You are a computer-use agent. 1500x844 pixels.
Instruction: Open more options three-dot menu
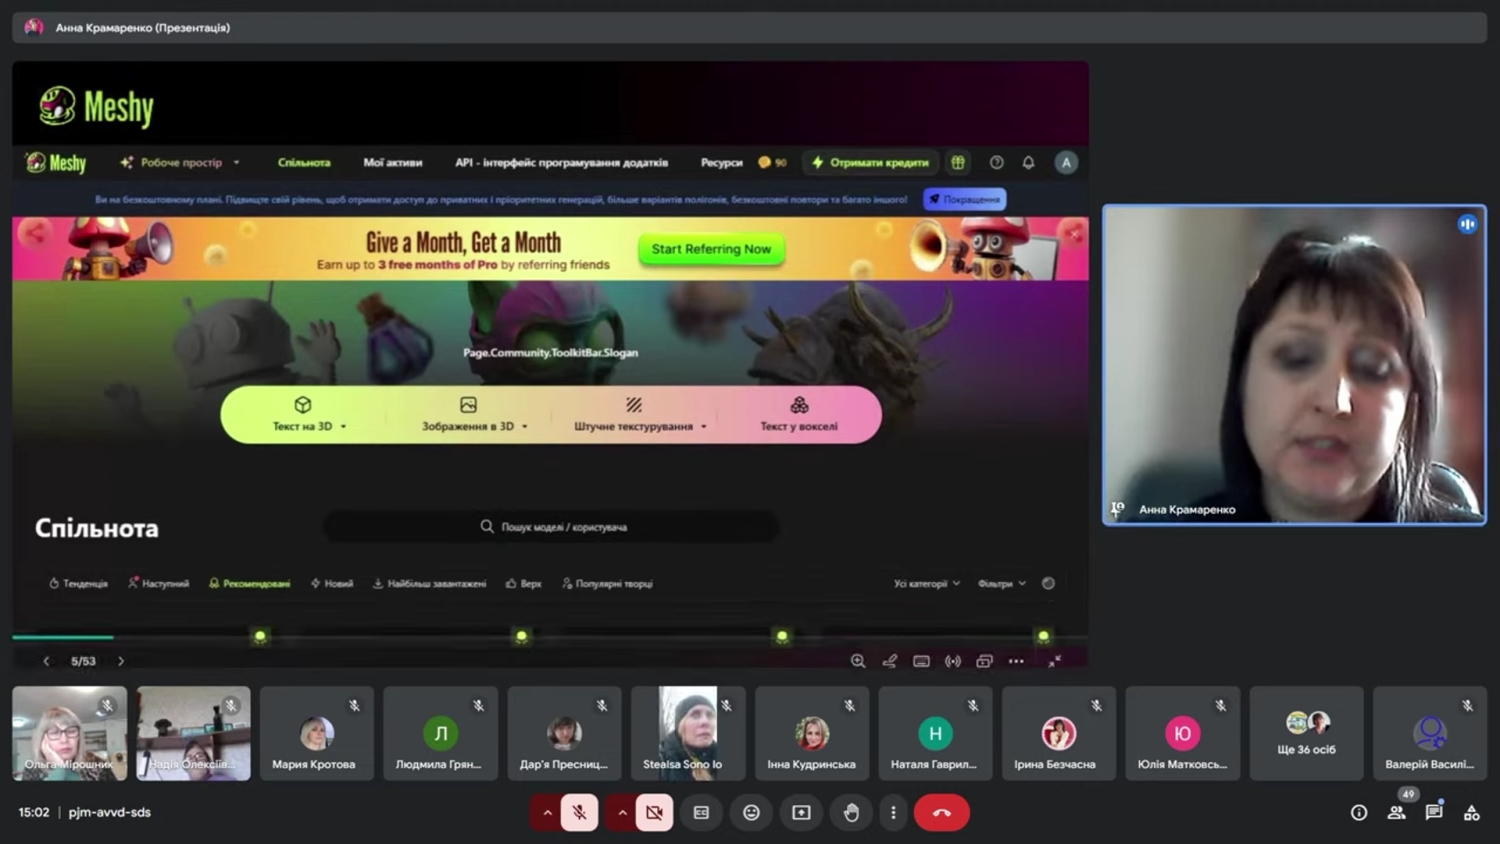pos(893,812)
